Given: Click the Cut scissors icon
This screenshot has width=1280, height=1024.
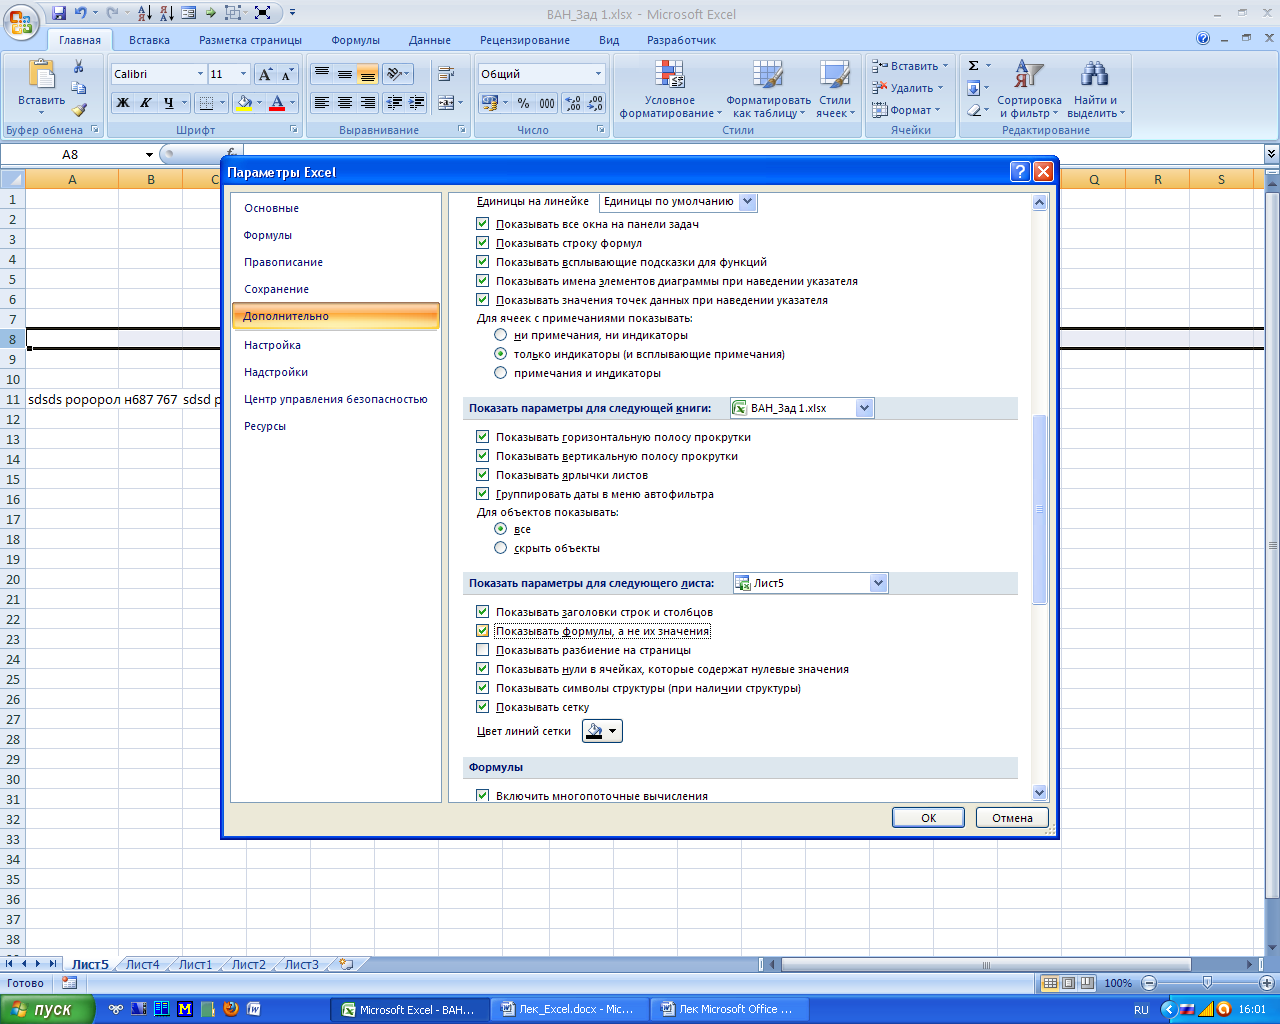Looking at the screenshot, I should click(x=79, y=66).
